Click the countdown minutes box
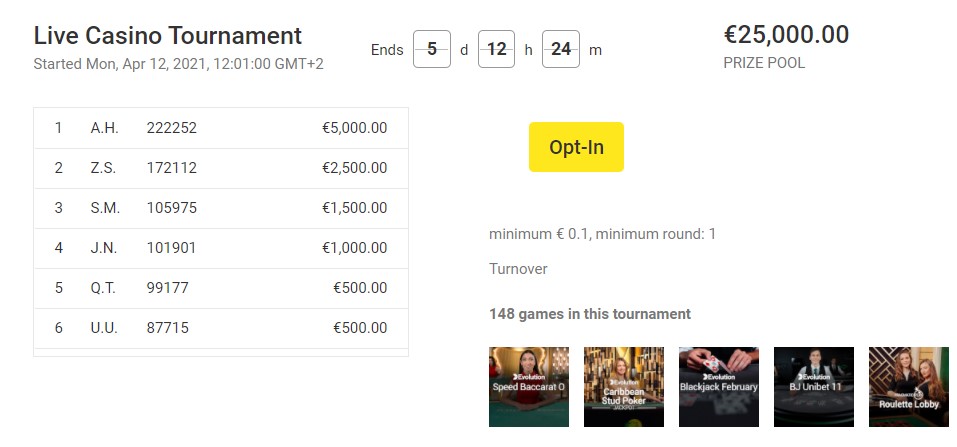 [561, 49]
